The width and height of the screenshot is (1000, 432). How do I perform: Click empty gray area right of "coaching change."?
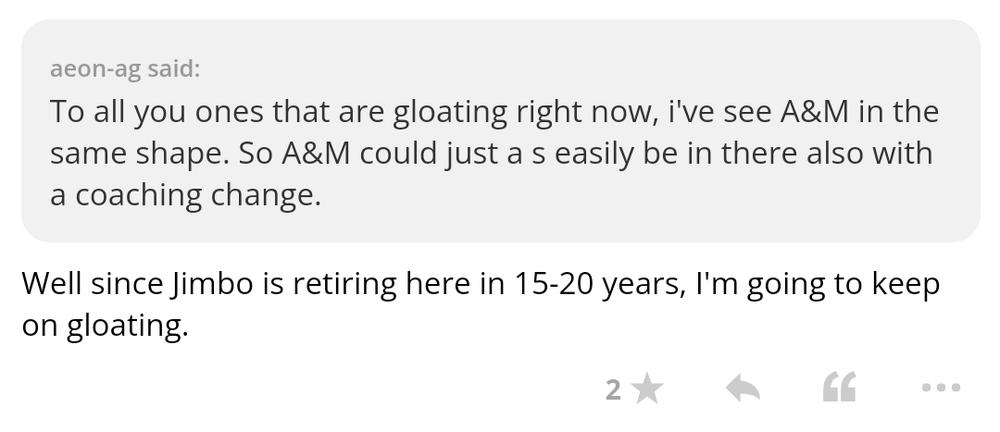coord(650,196)
